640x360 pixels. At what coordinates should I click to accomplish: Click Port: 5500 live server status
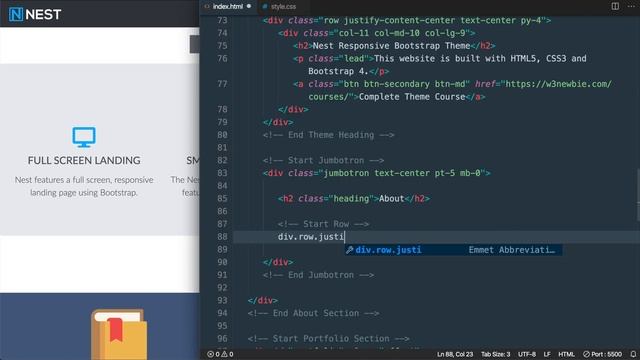tap(602, 354)
